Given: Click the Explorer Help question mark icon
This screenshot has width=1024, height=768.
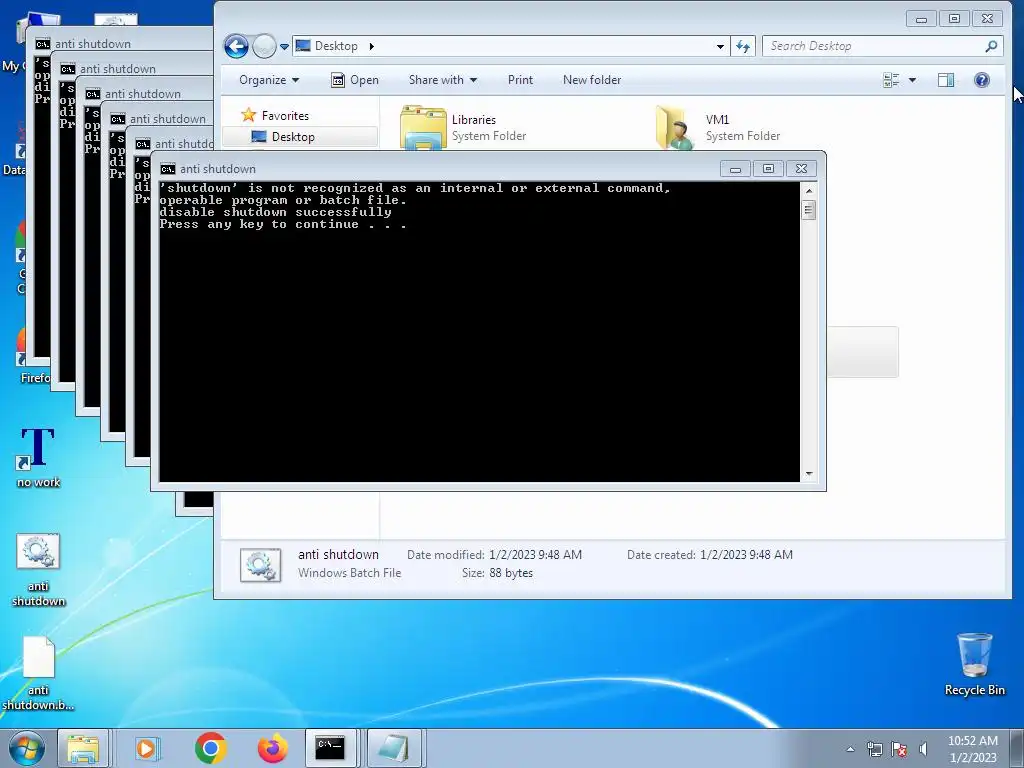Looking at the screenshot, I should pyautogui.click(x=982, y=80).
